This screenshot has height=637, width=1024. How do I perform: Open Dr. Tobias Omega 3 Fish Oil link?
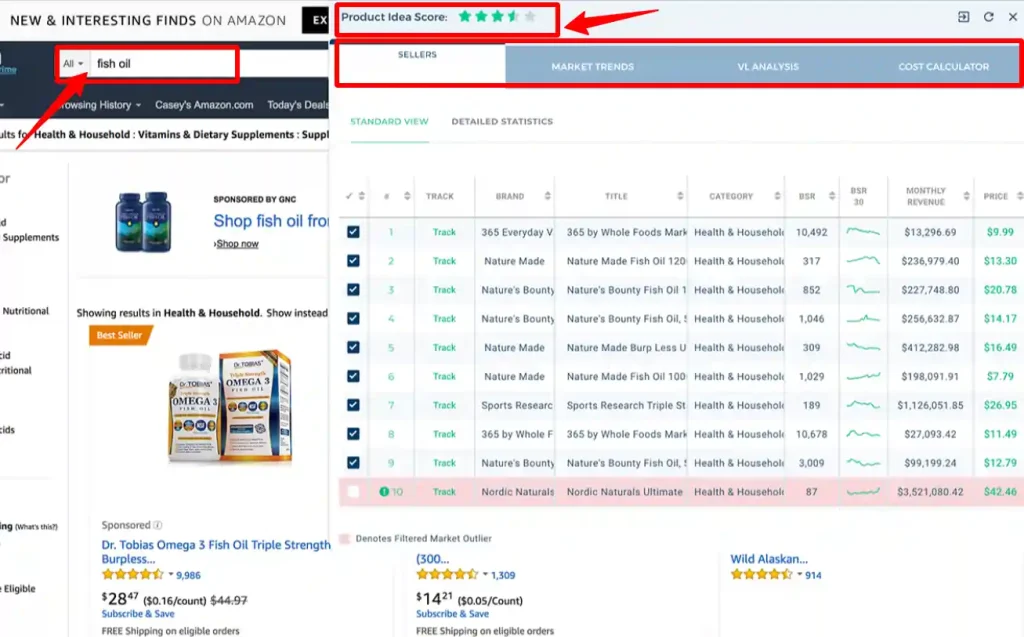[216, 551]
